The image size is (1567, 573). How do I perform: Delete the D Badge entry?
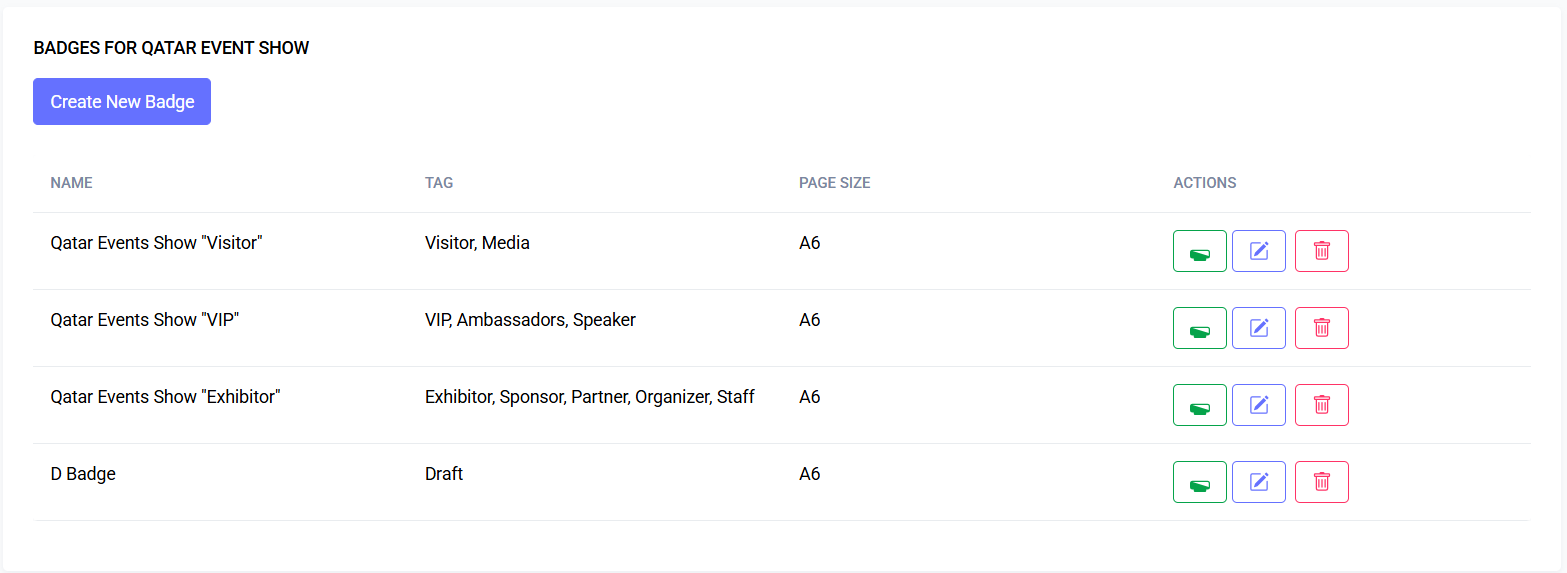point(1321,482)
